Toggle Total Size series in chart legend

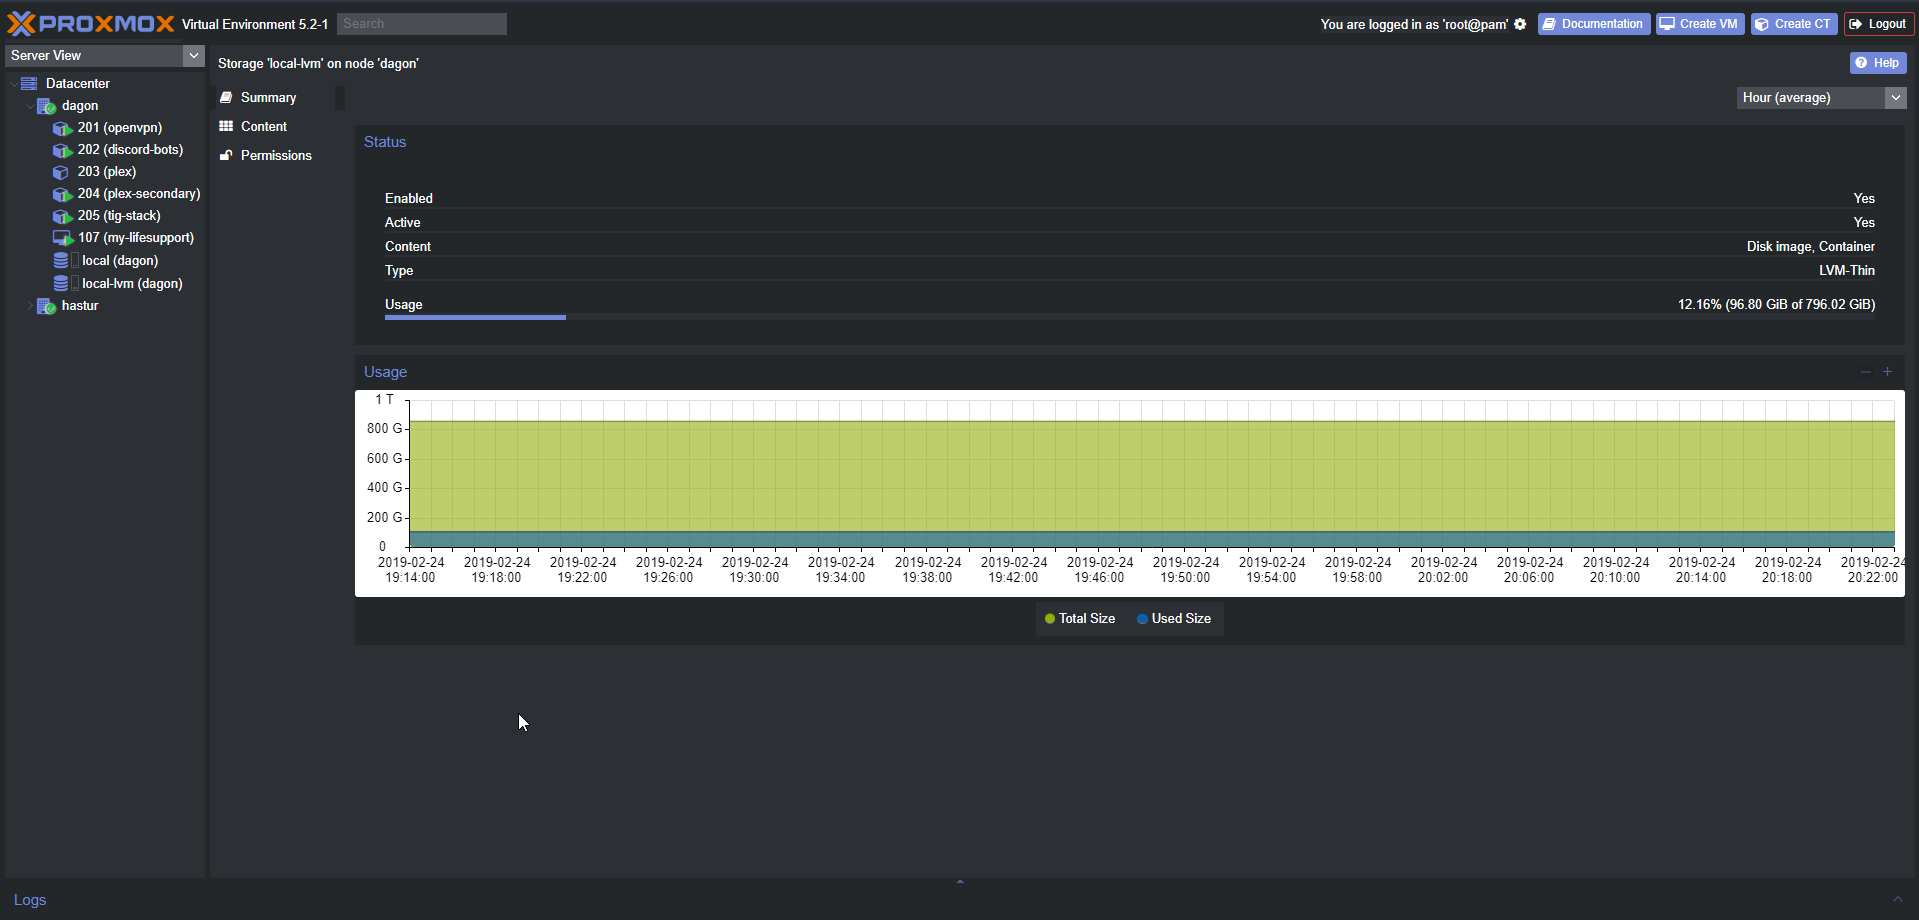[x=1079, y=619]
